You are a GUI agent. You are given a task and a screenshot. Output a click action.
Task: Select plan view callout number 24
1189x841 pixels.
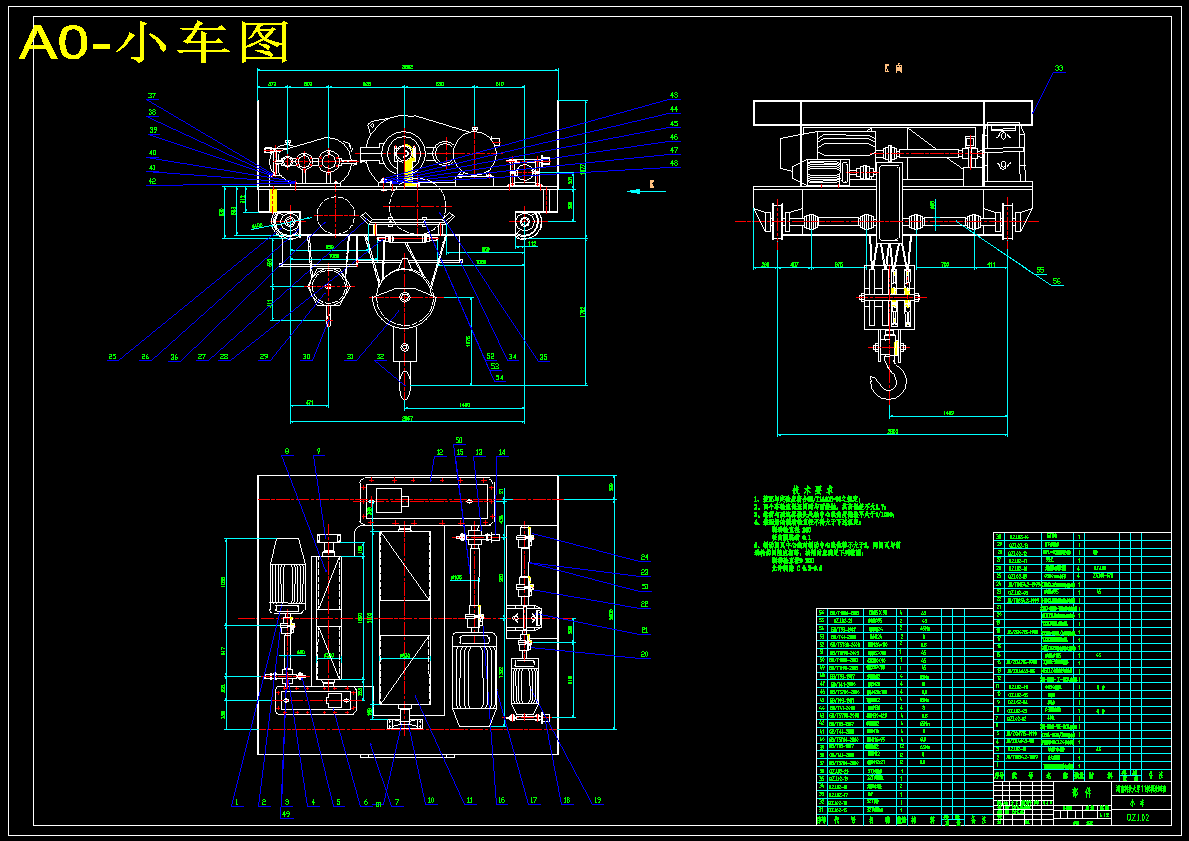pyautogui.click(x=645, y=557)
